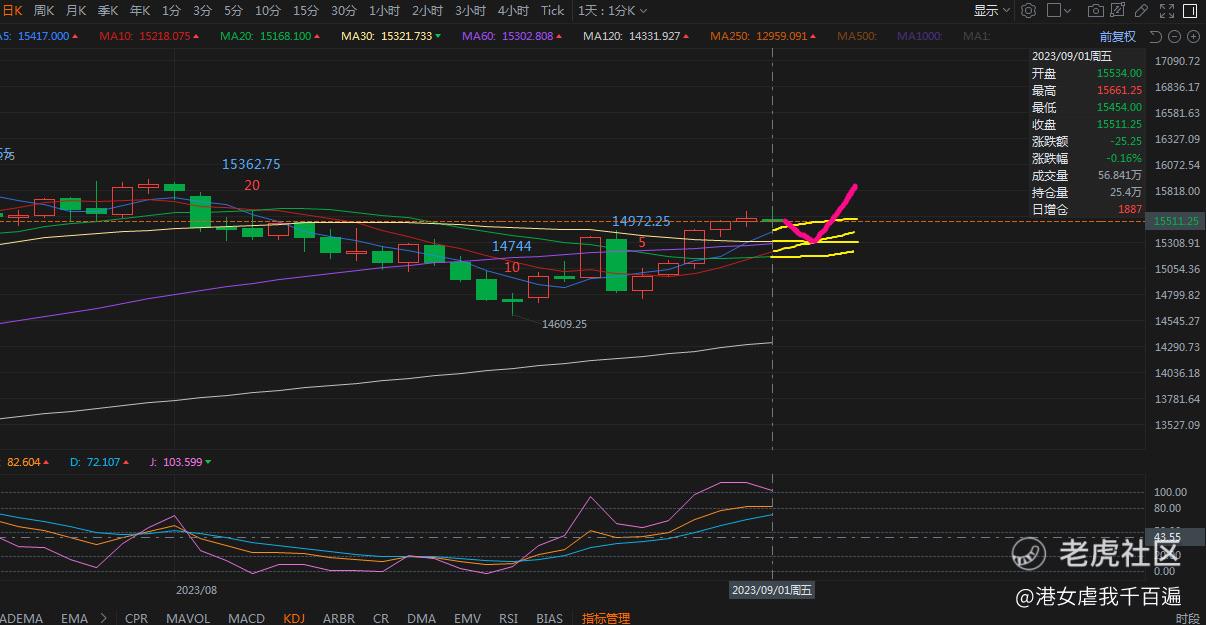The width and height of the screenshot is (1206, 625).
Task: Select the Tick chart view
Action: coord(552,10)
